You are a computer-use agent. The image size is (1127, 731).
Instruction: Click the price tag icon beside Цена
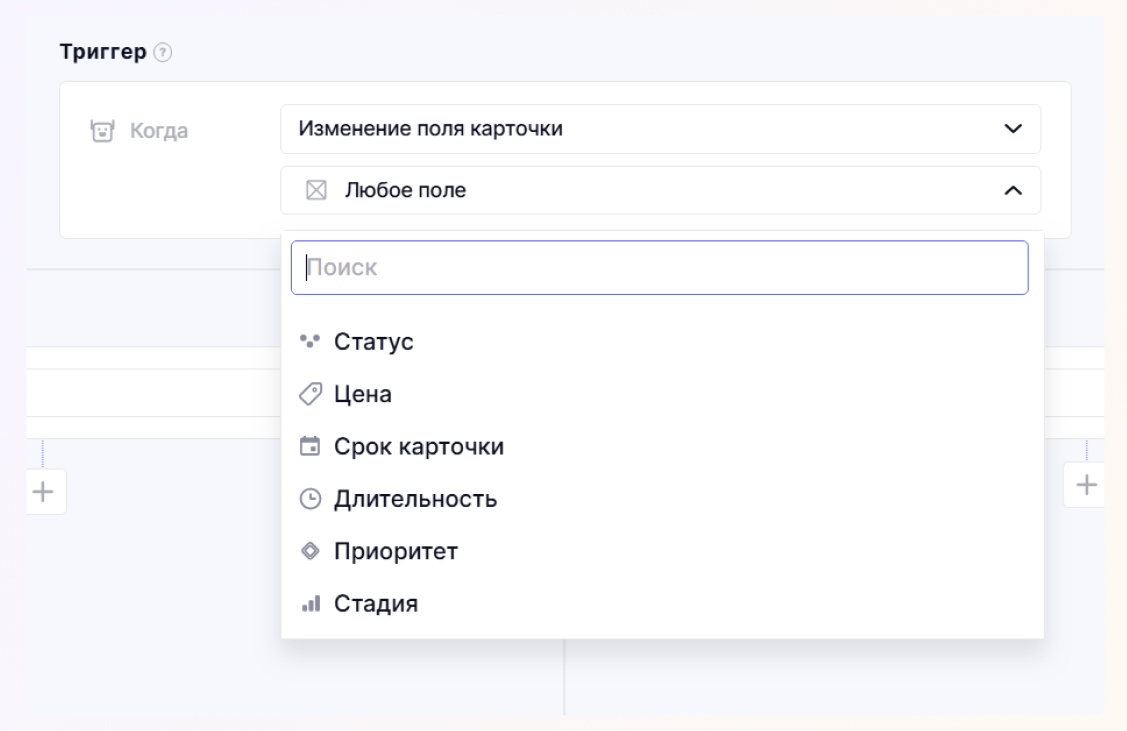309,395
